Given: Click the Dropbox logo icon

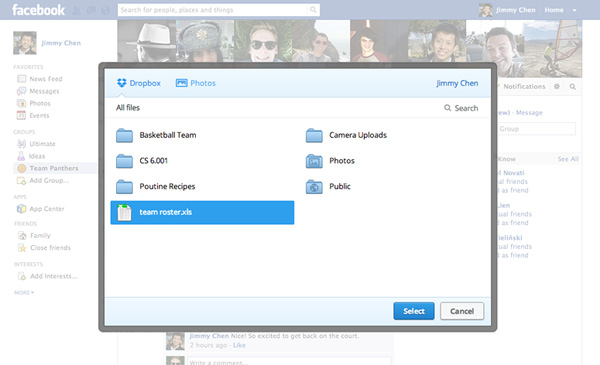Looking at the screenshot, I should pos(122,83).
